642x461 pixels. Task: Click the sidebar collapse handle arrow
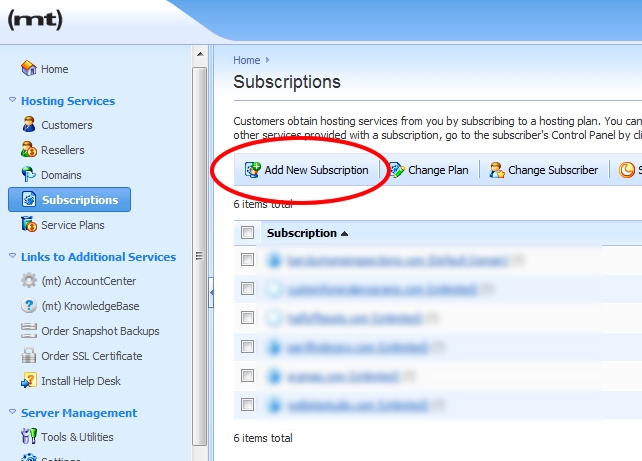[x=211, y=292]
